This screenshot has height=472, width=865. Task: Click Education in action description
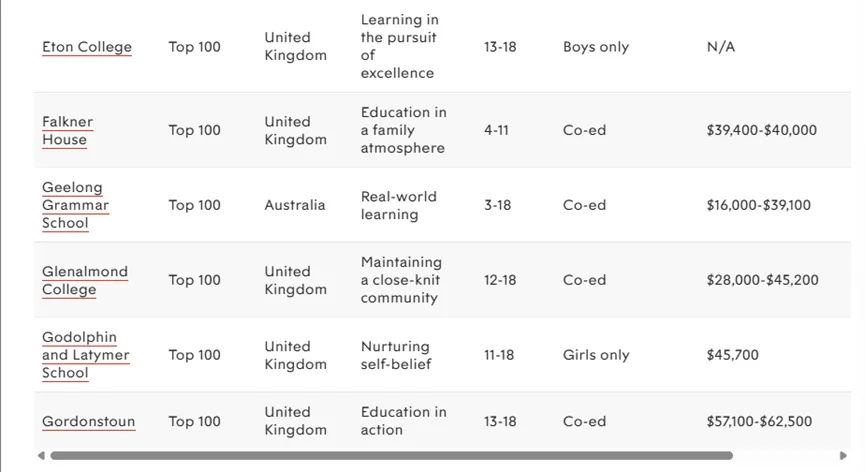[403, 421]
